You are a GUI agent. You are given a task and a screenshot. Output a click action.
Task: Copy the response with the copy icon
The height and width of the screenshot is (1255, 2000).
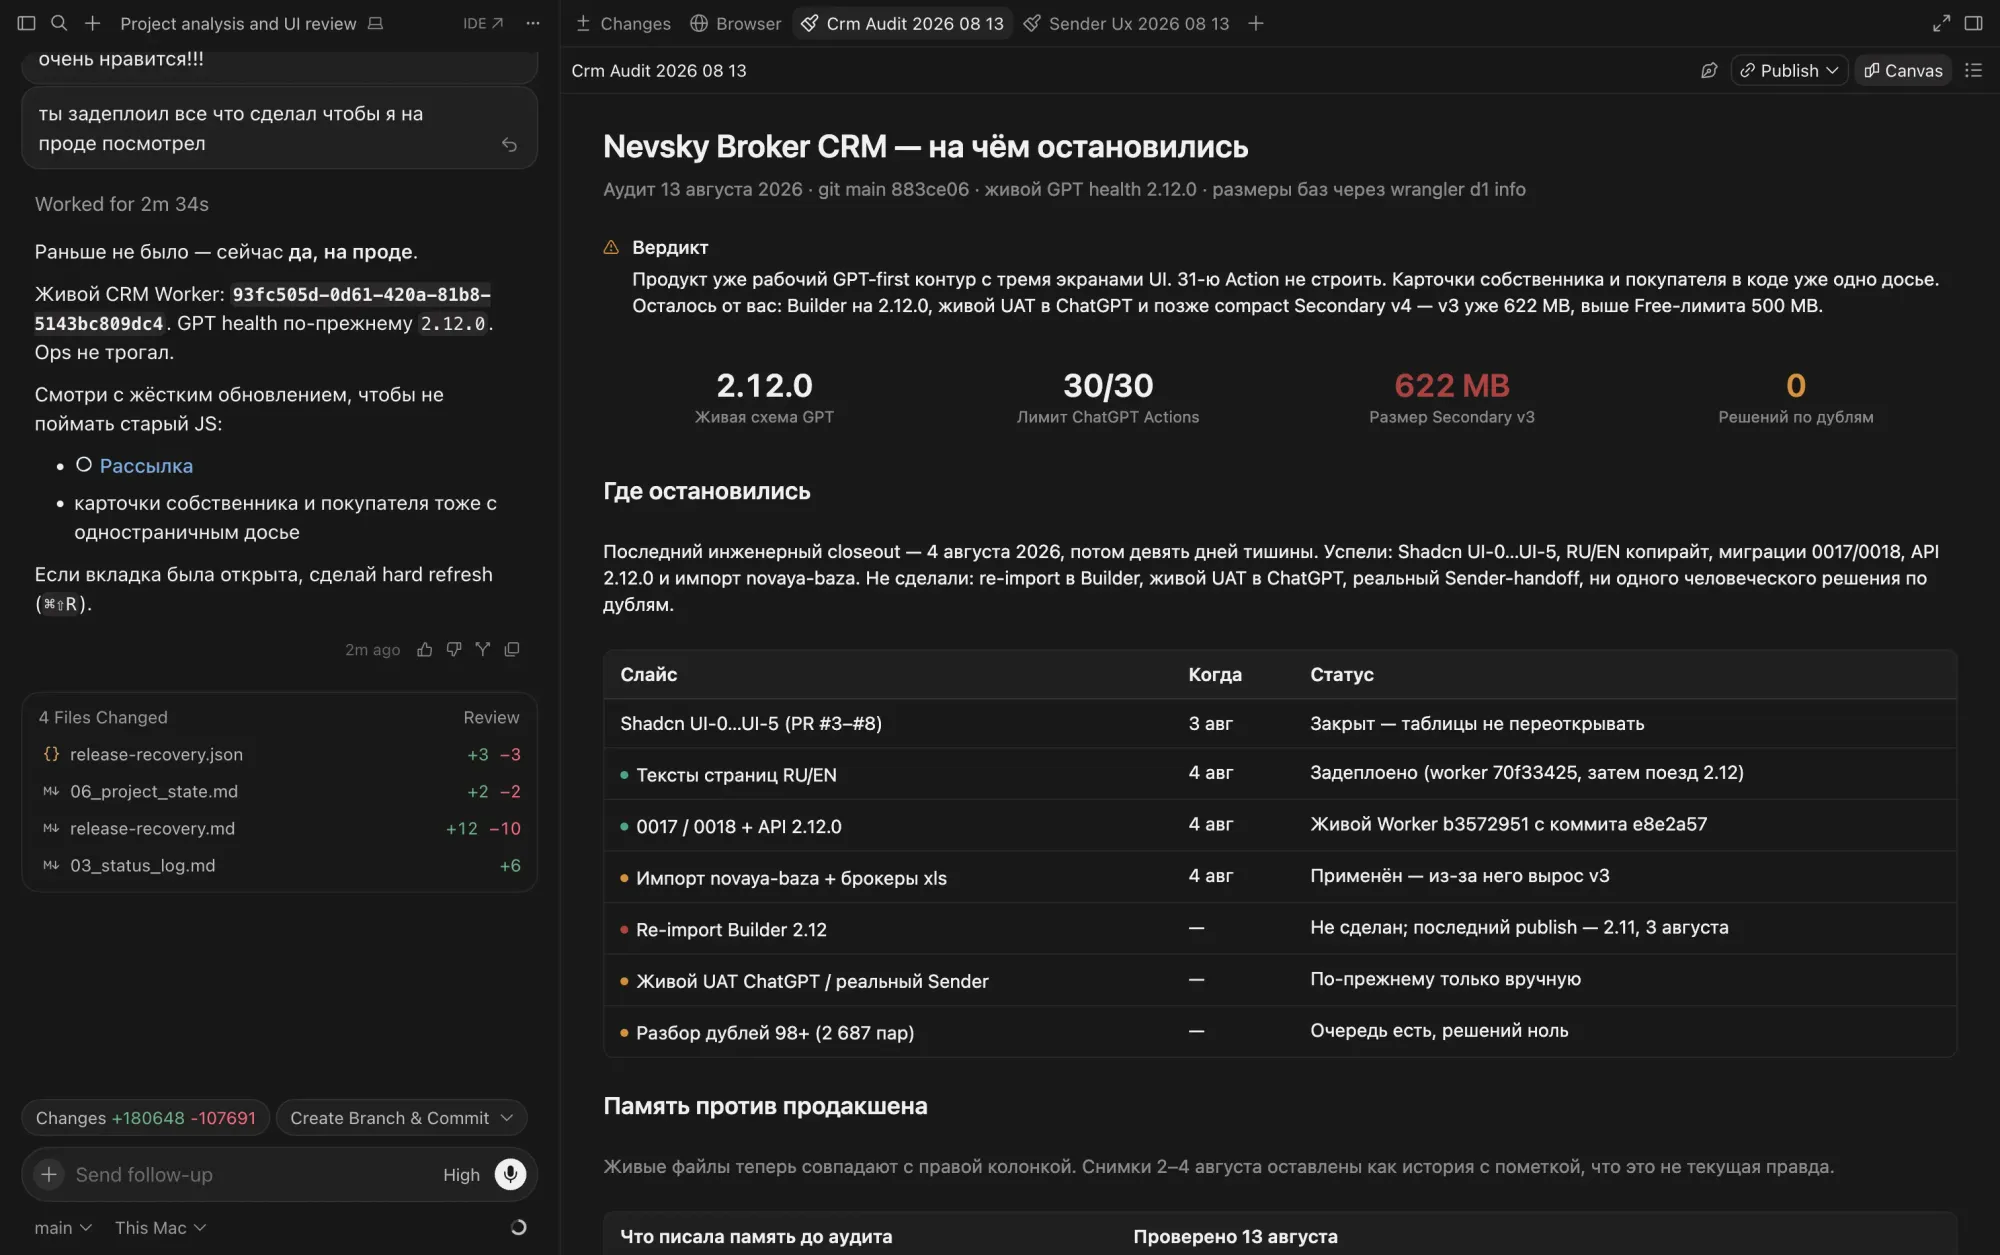[x=512, y=649]
